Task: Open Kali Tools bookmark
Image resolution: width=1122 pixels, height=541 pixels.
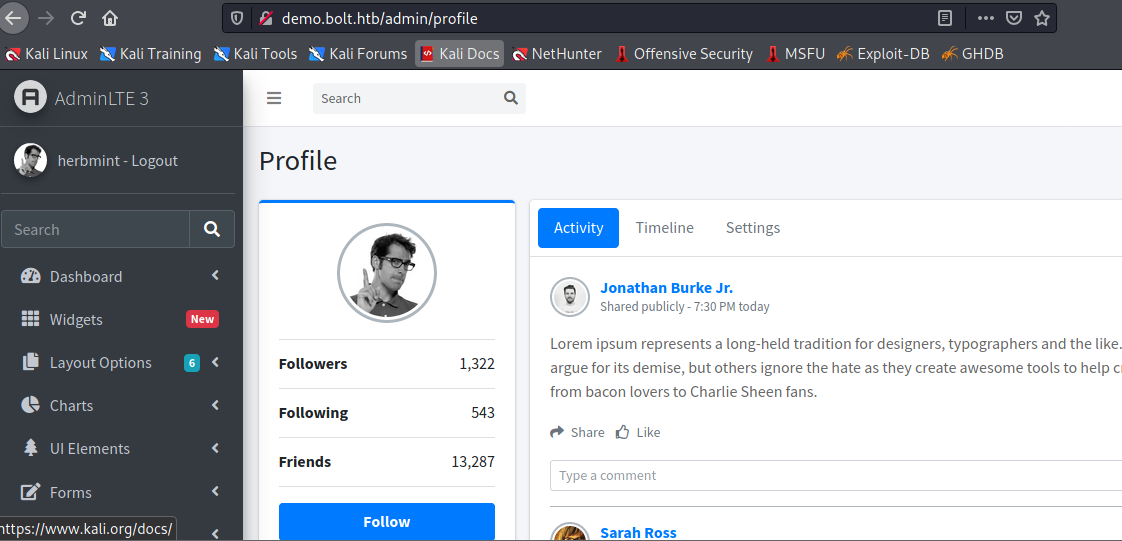Action: (255, 54)
